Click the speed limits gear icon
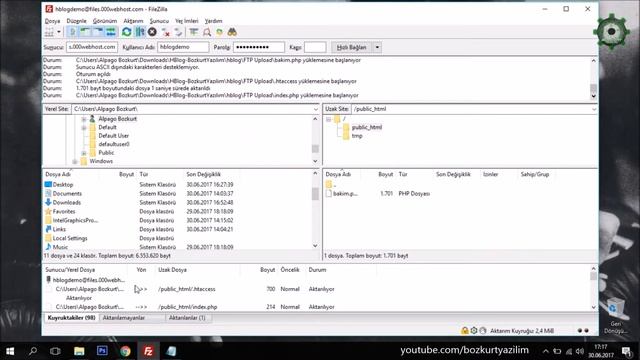640x360 pixels. (473, 331)
